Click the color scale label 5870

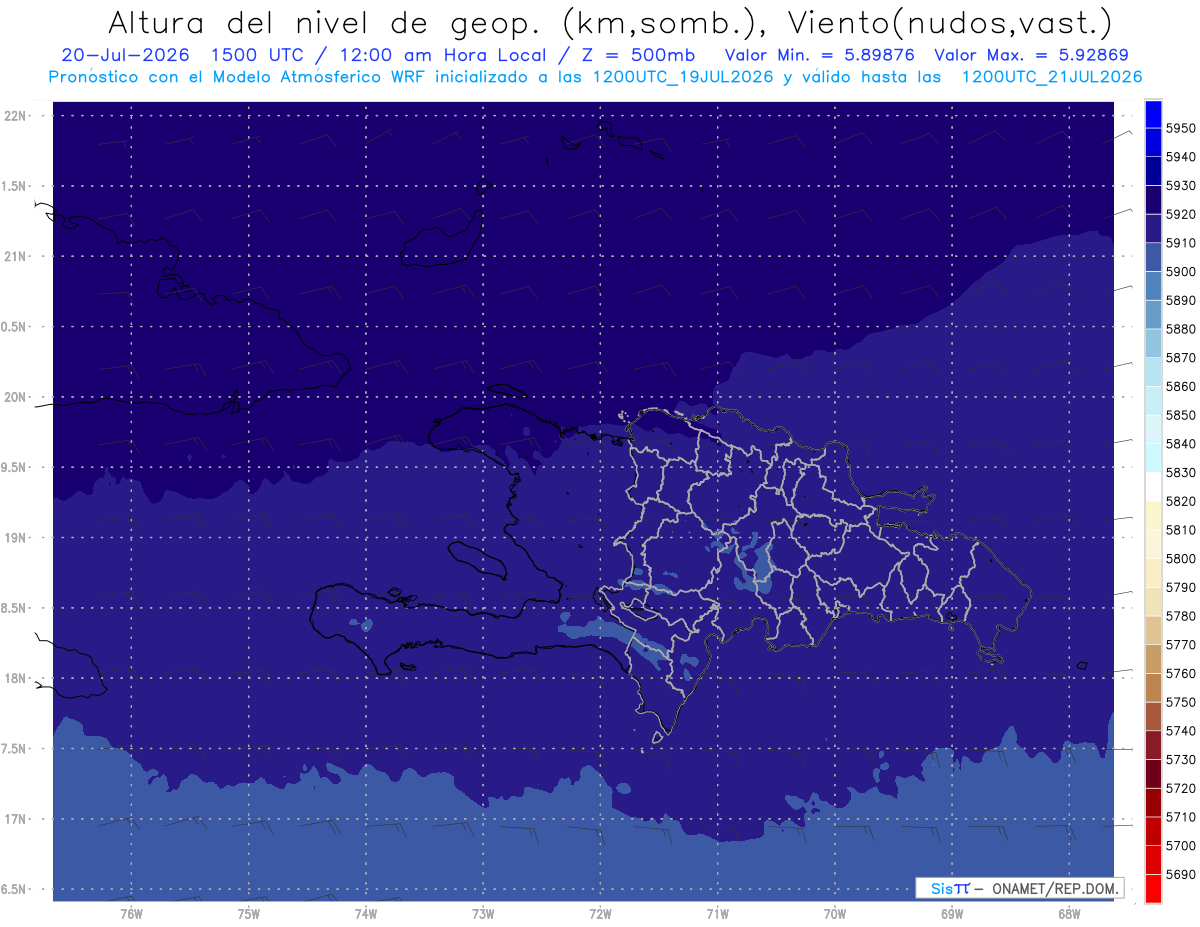click(1180, 358)
